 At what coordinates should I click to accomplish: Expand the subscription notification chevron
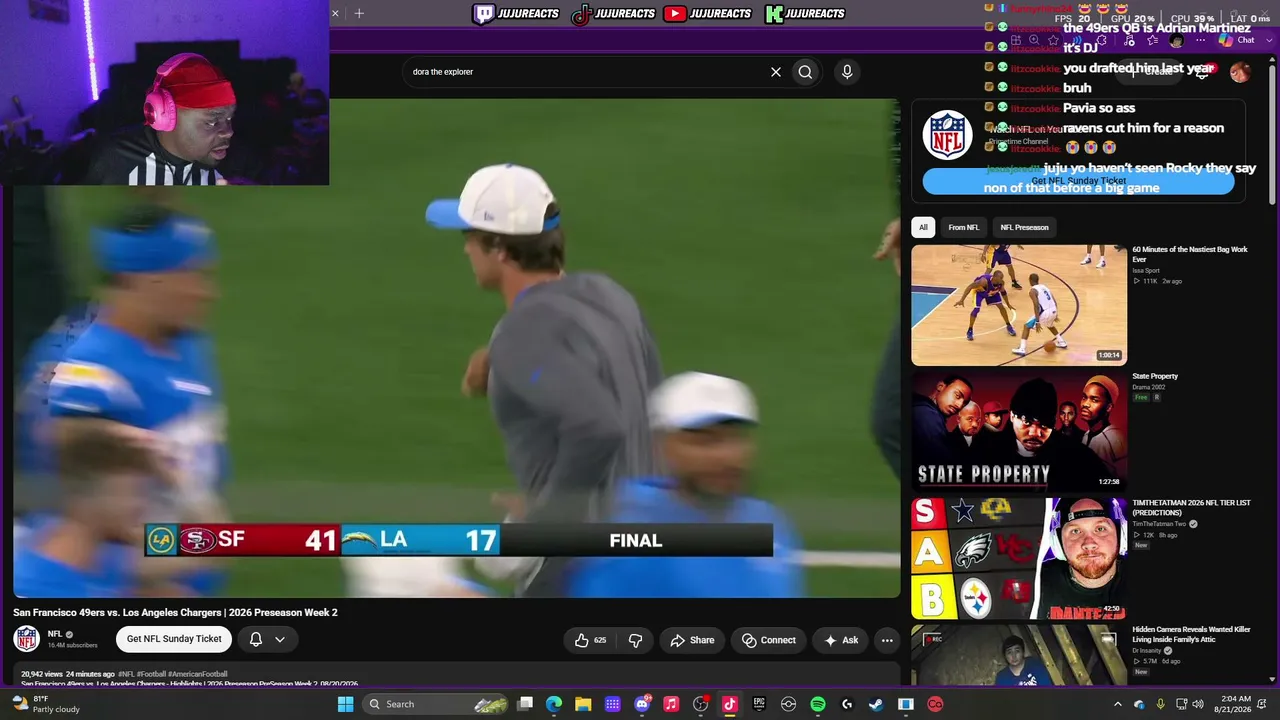(x=280, y=639)
